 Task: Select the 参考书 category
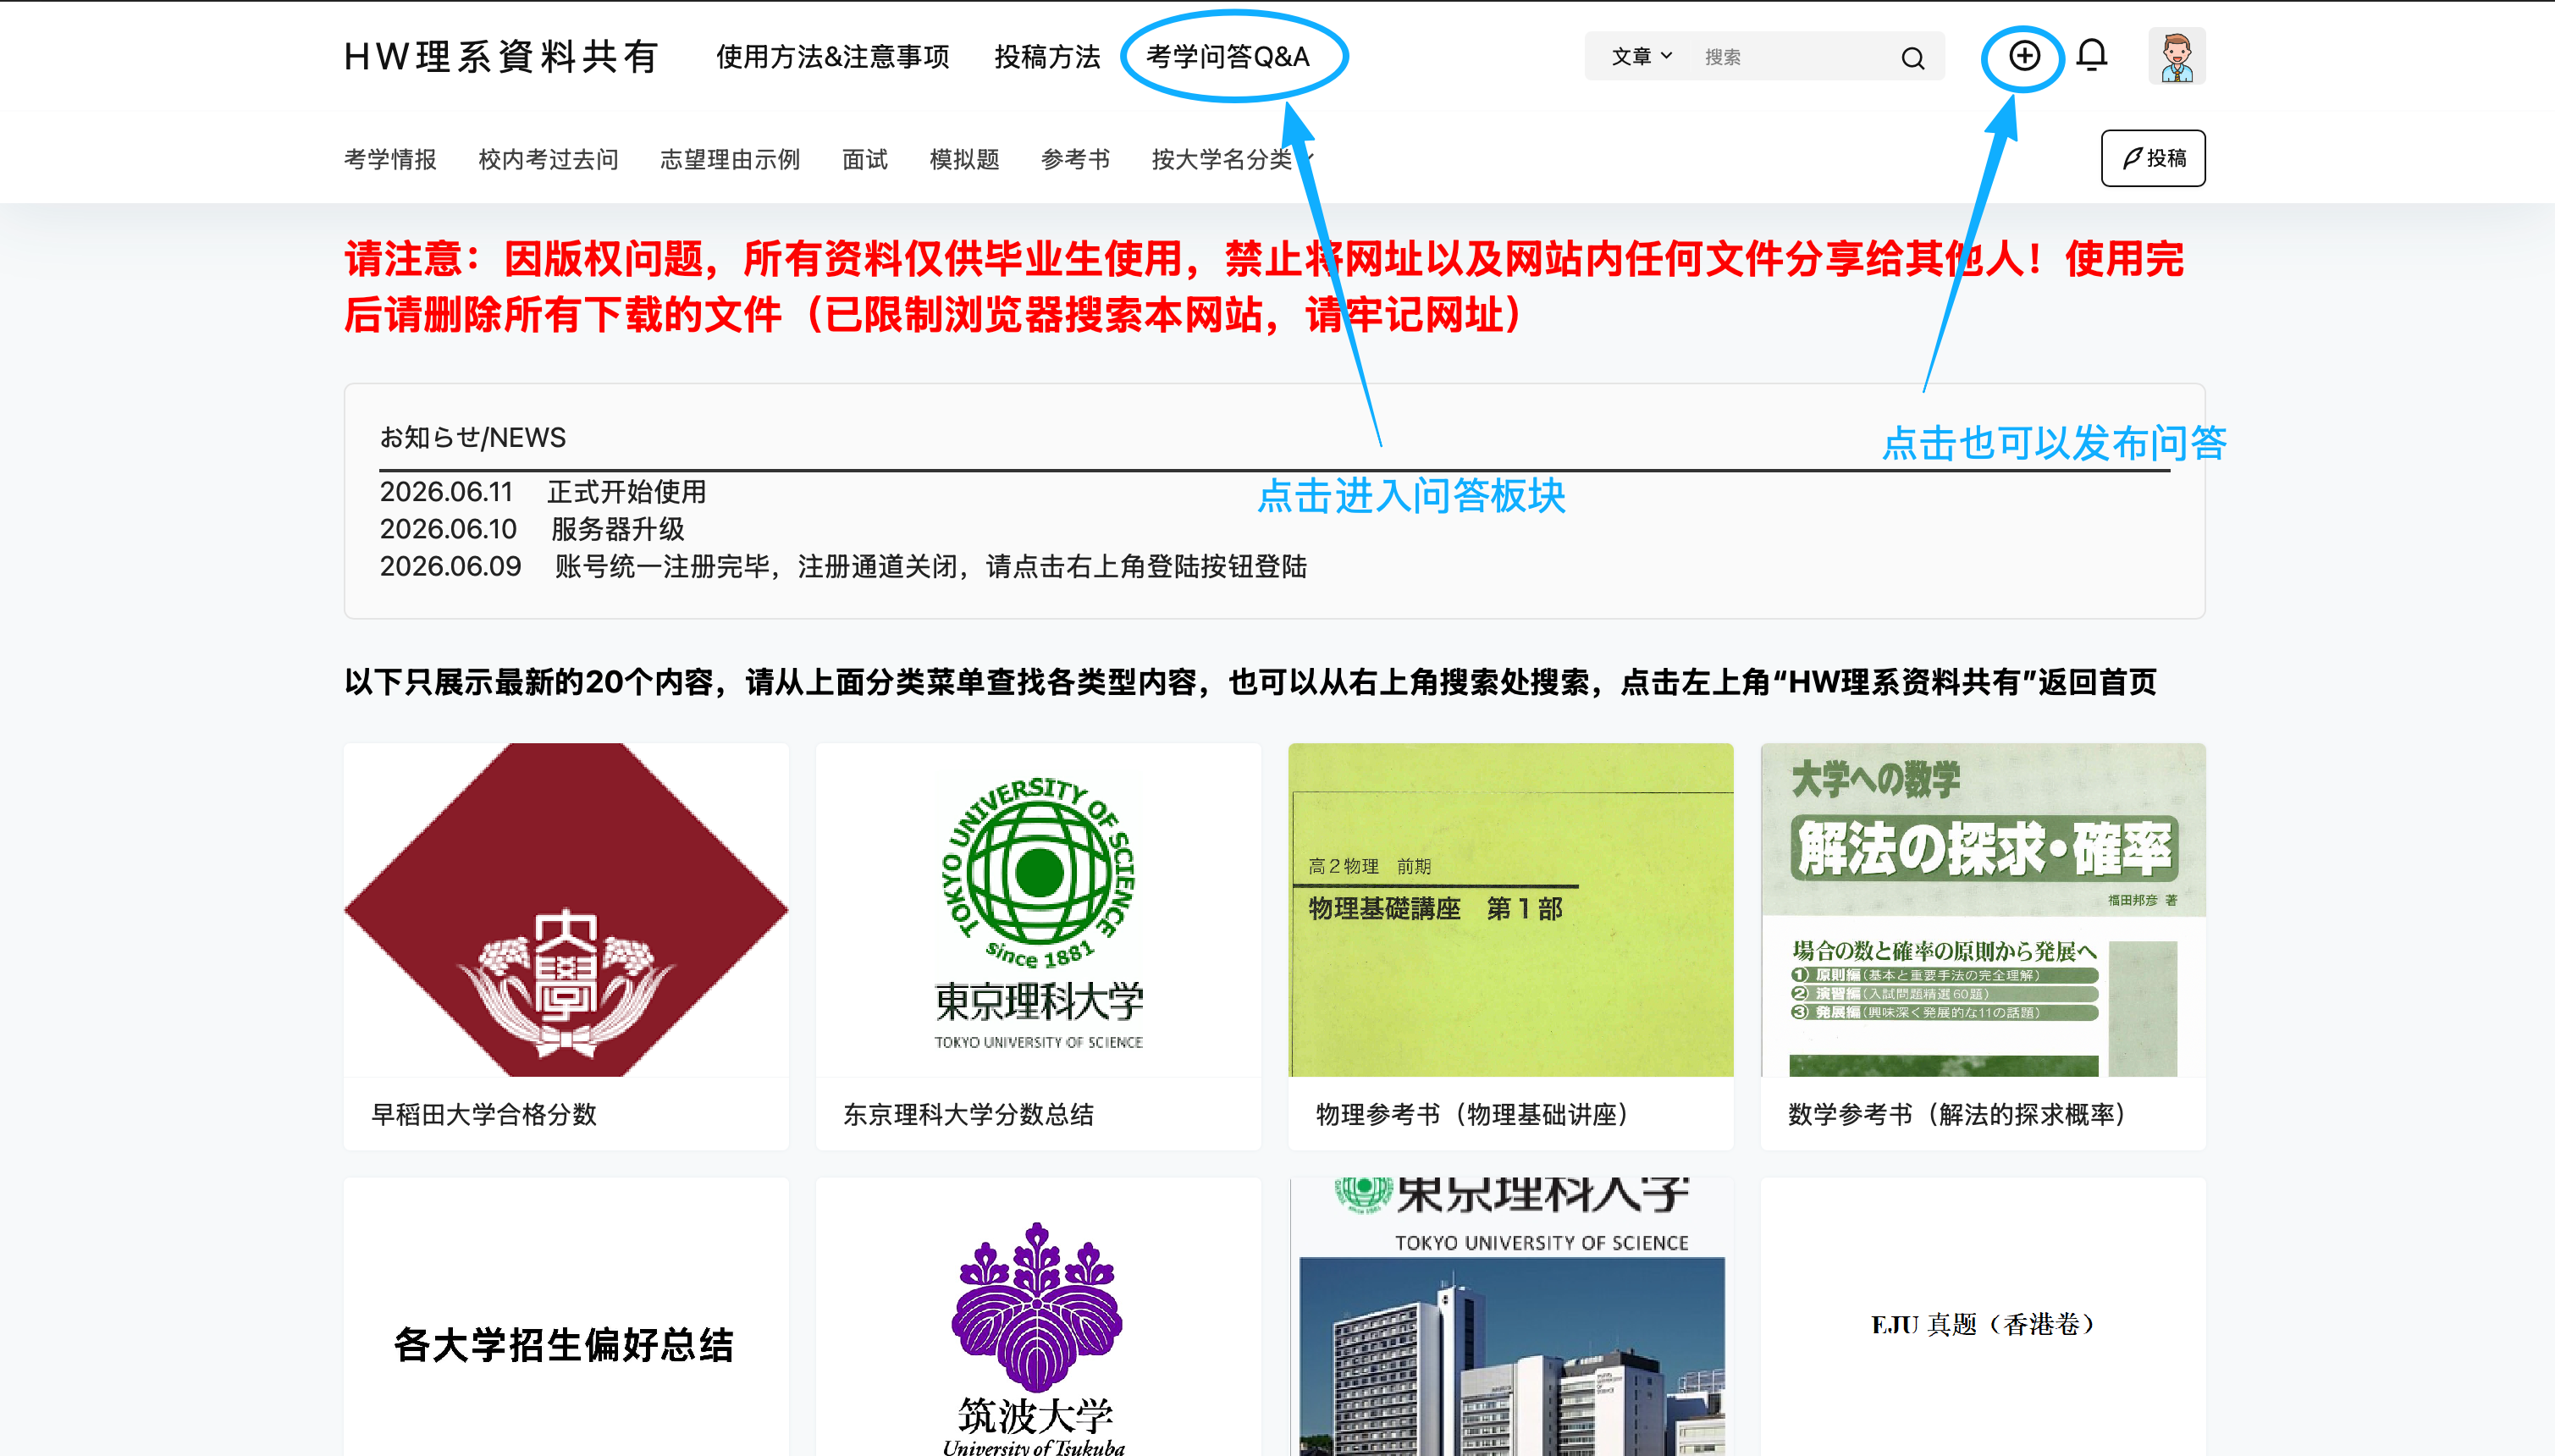1075,159
